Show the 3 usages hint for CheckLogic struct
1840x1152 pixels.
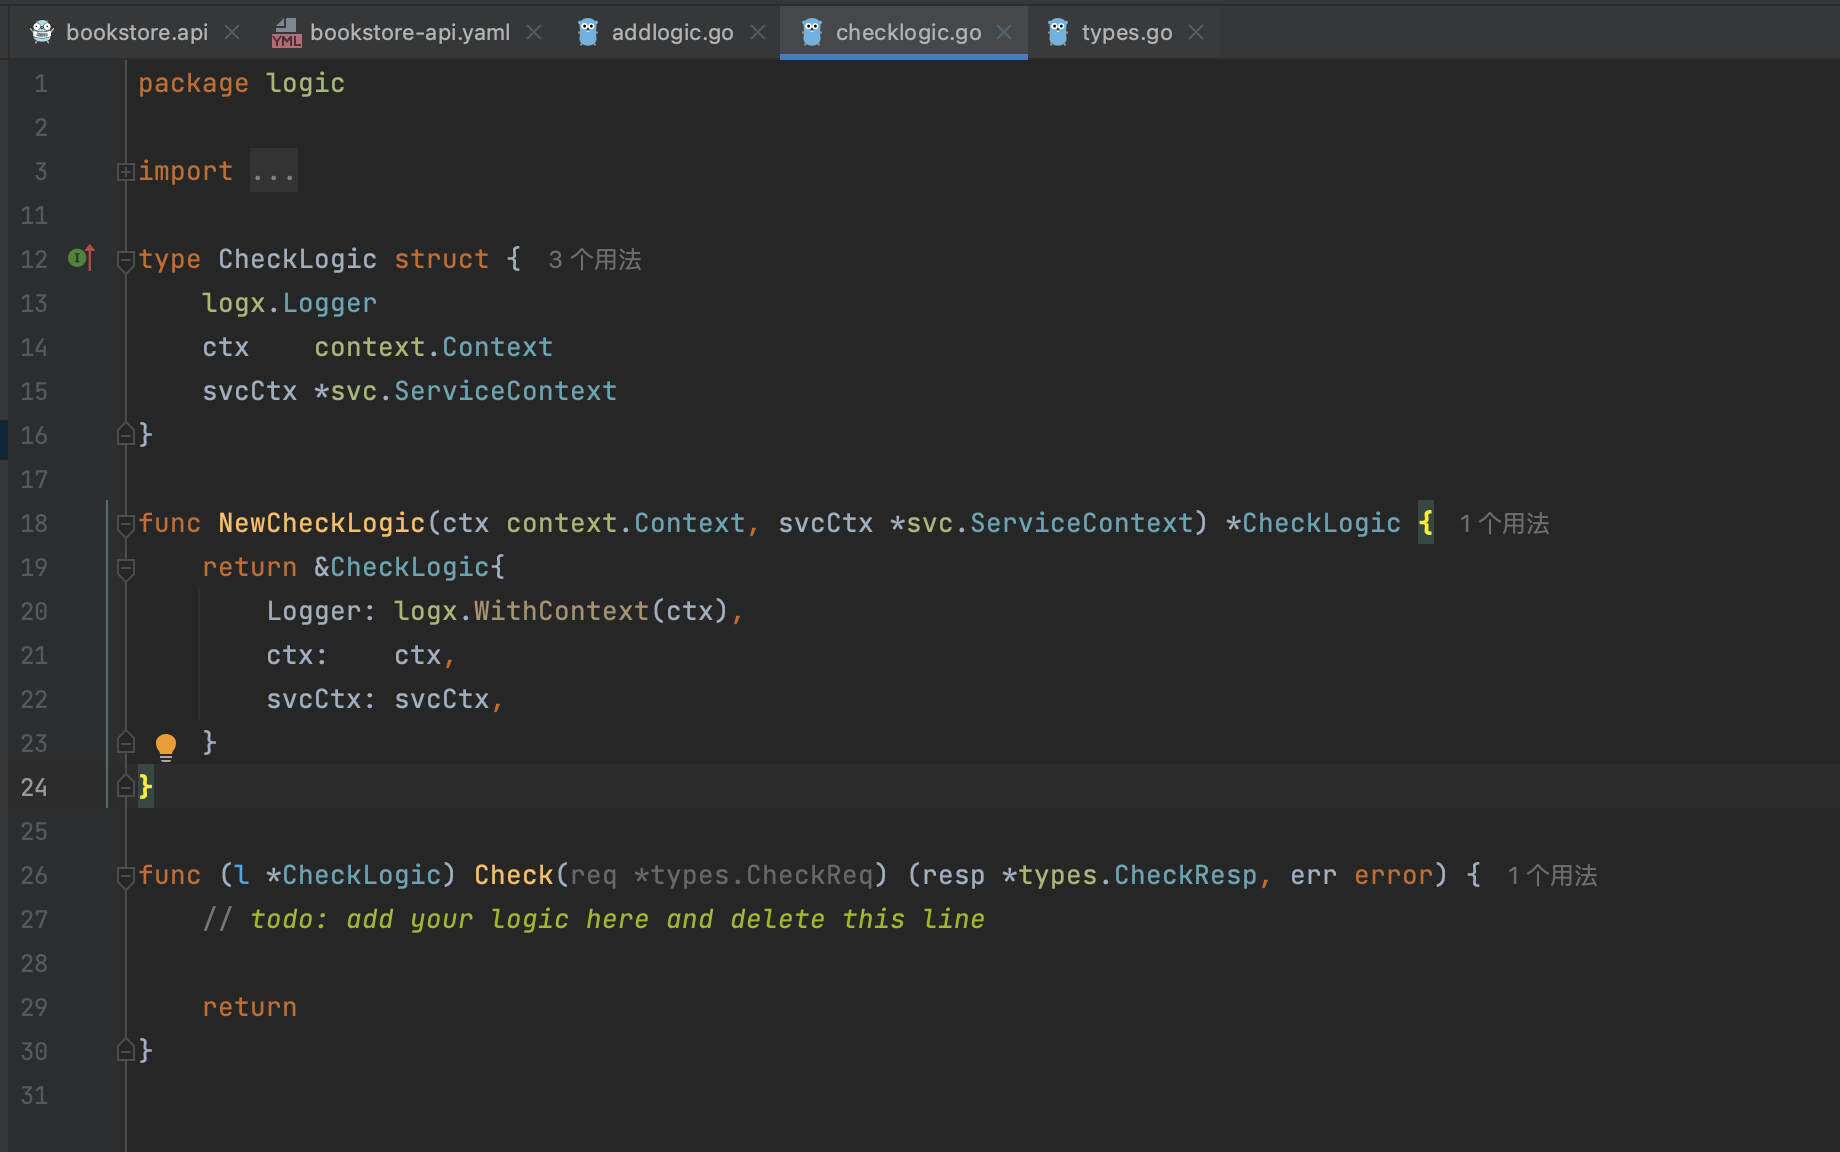pos(594,260)
